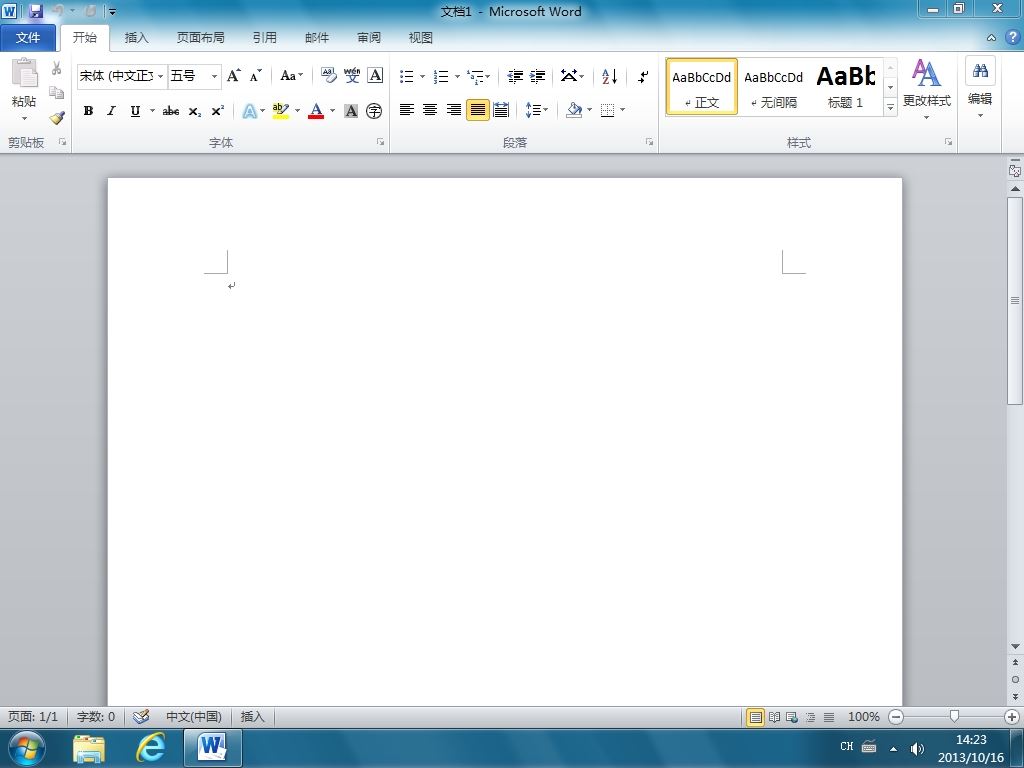
Task: Click the Shrink Font icon
Action: coord(255,76)
